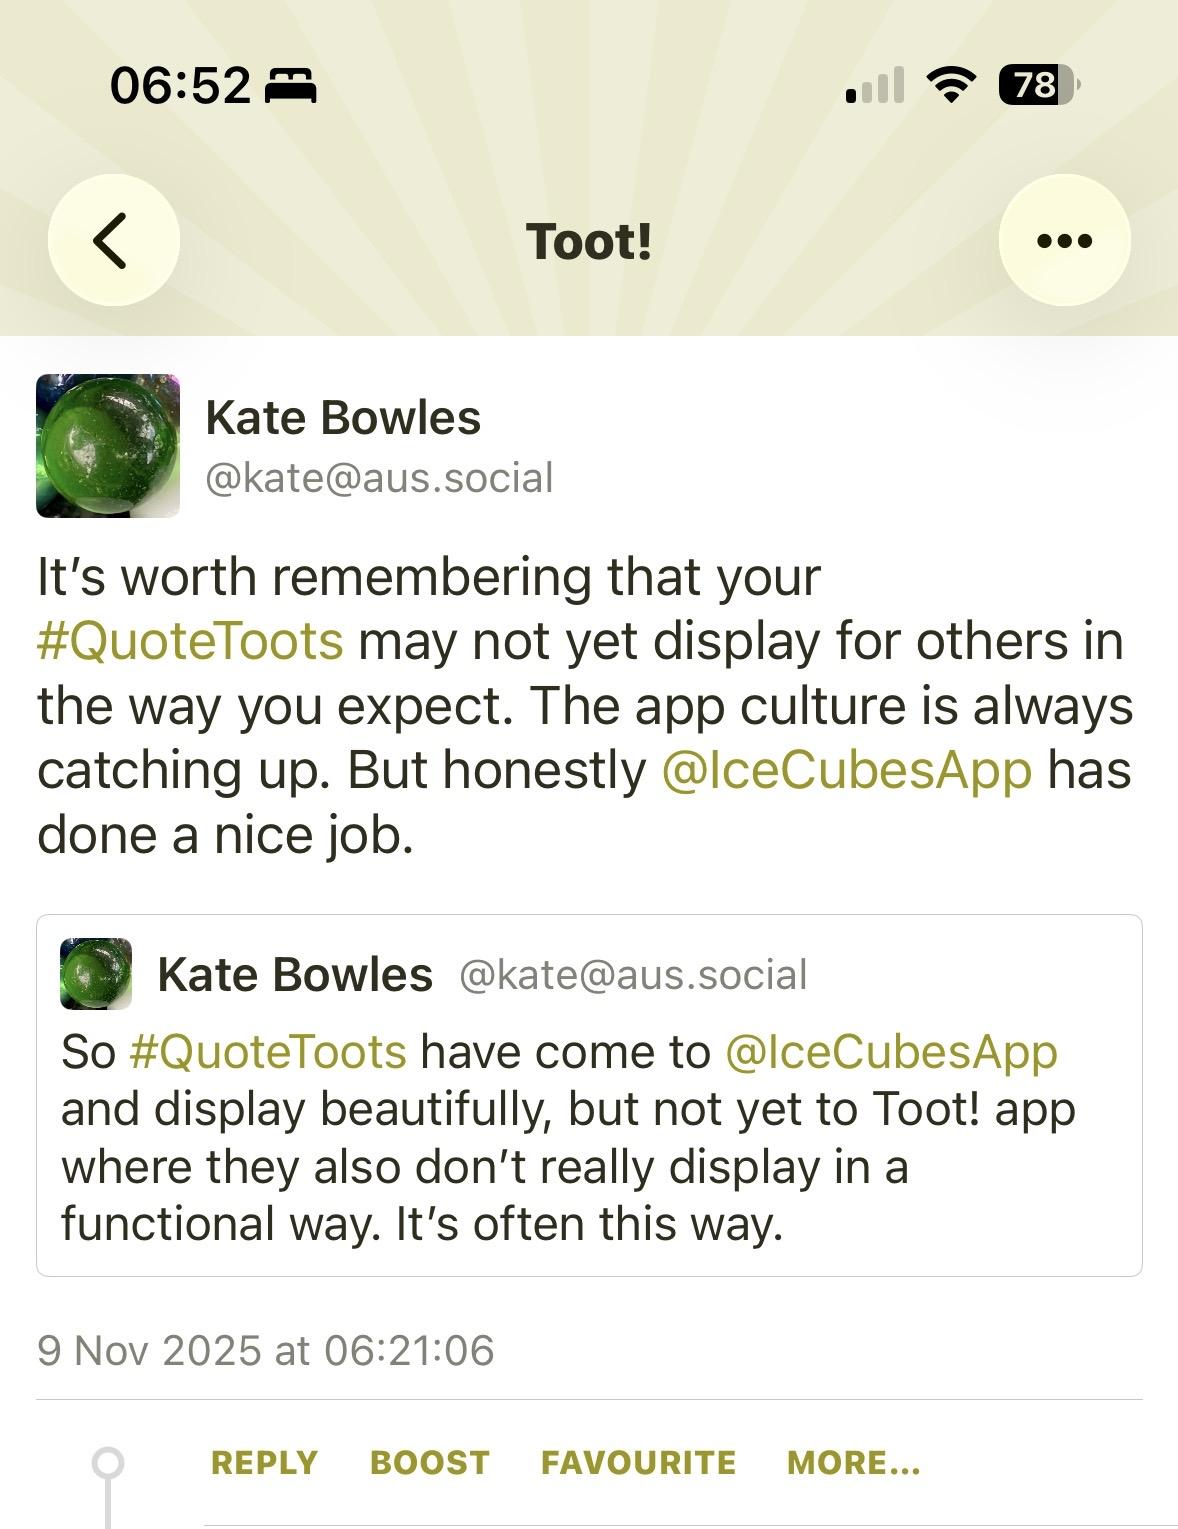Viewport: 1178px width, 1529px height.
Task: Open @IceCubesApp mention in main toot
Action: 846,770
